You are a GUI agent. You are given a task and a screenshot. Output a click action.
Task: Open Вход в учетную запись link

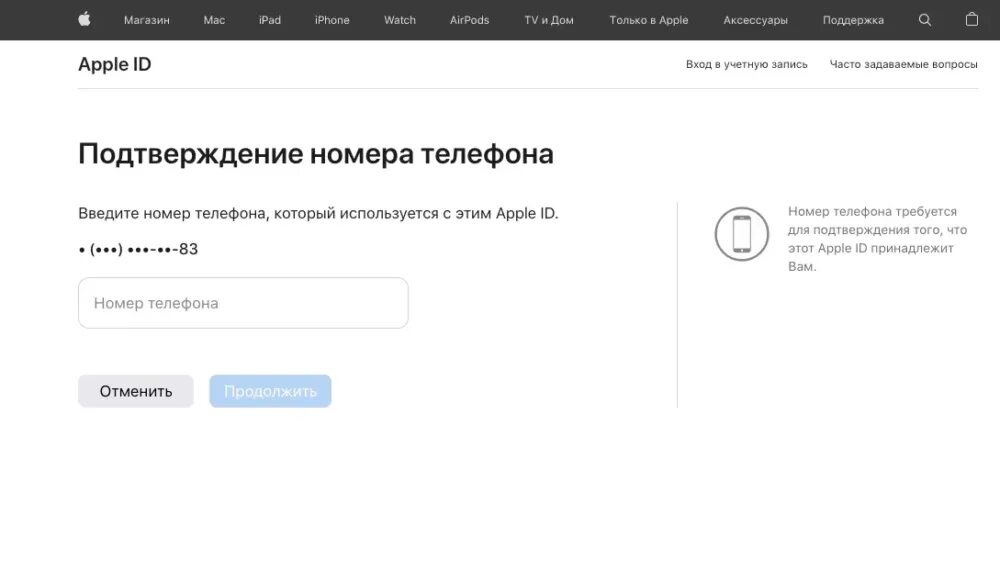point(746,64)
